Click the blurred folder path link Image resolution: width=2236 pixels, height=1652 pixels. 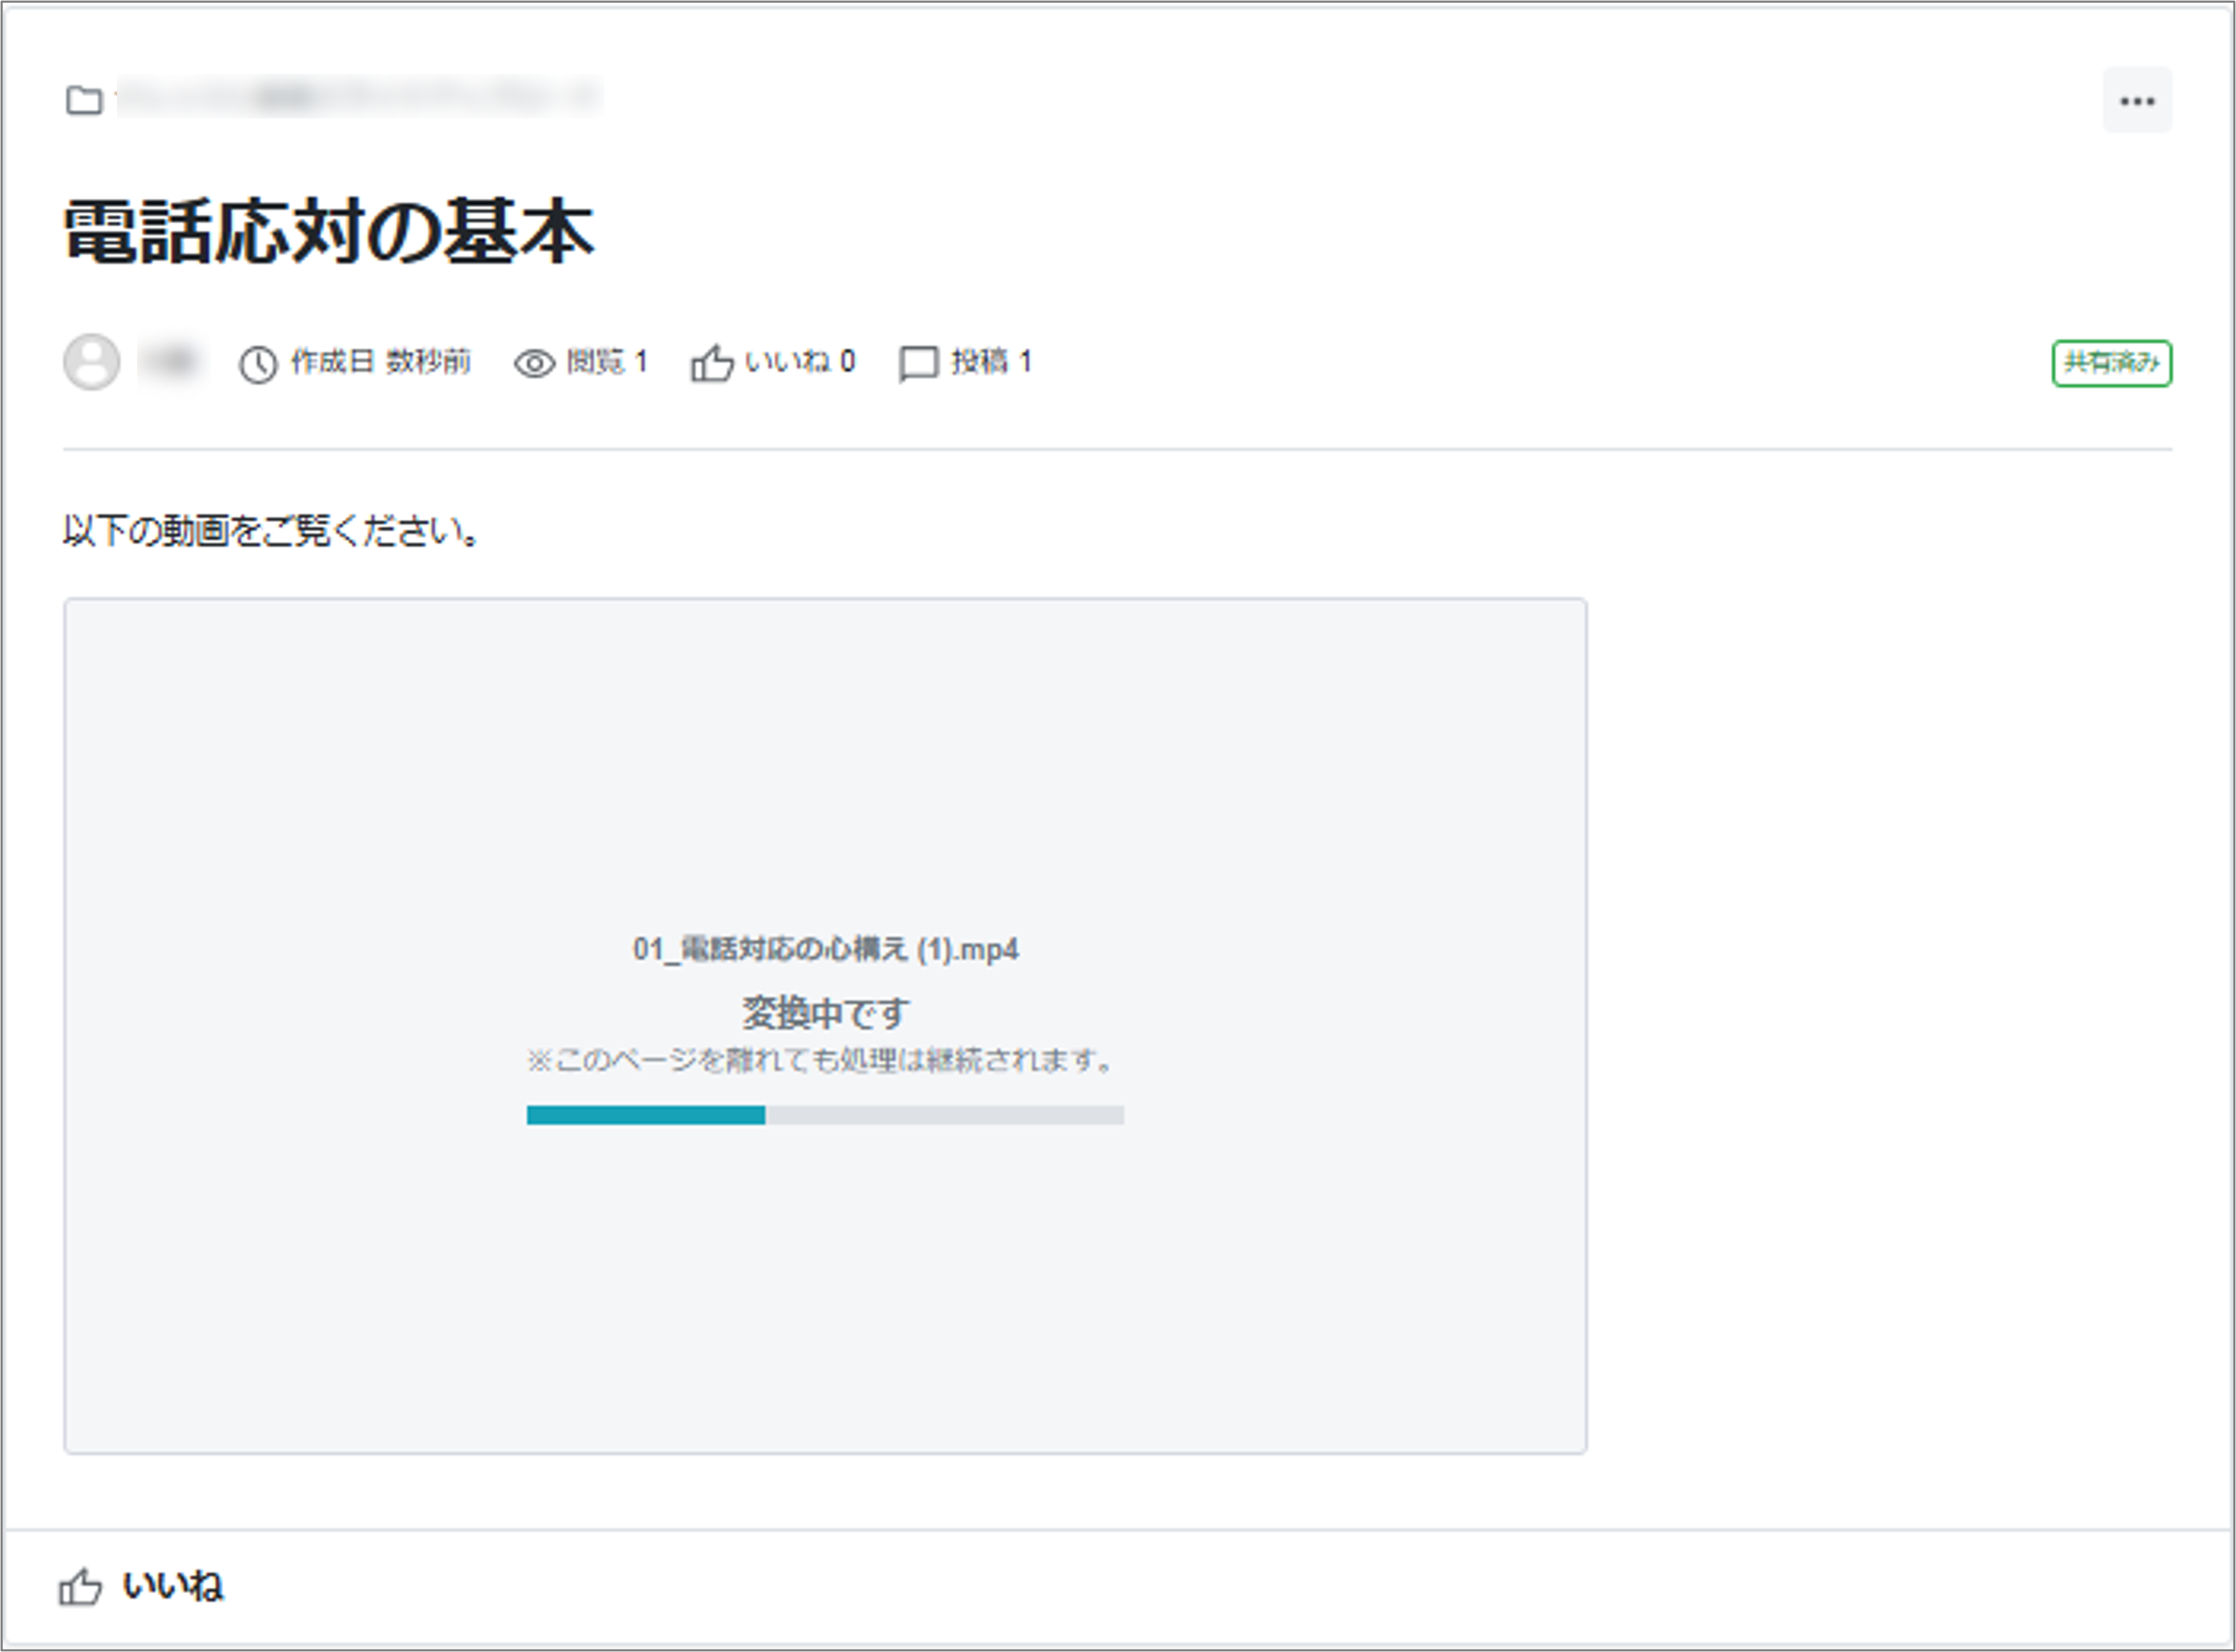click(360, 97)
